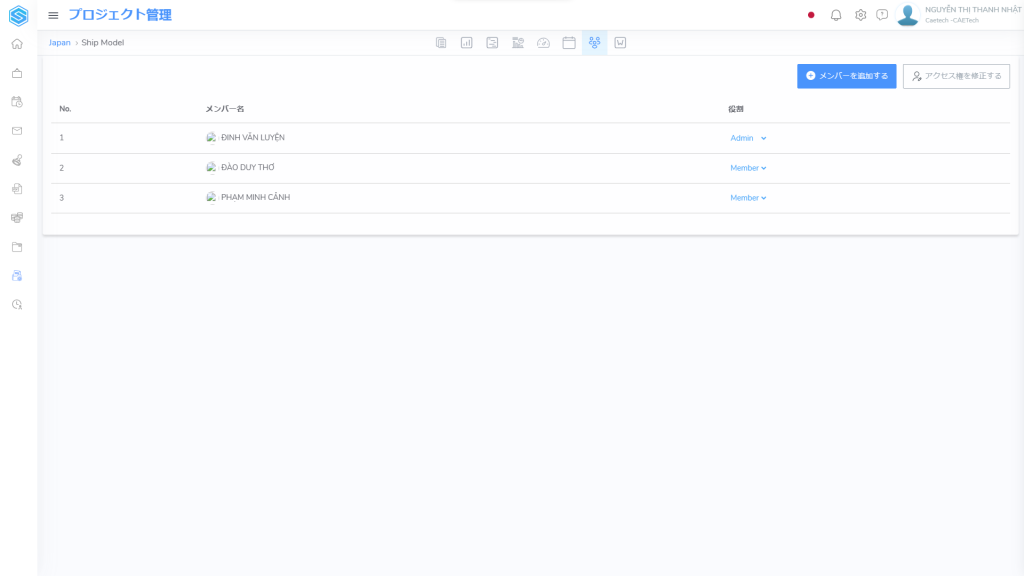Screen dimensions: 1024x576
Task: Click the home icon in the sidebar
Action: coord(17,44)
